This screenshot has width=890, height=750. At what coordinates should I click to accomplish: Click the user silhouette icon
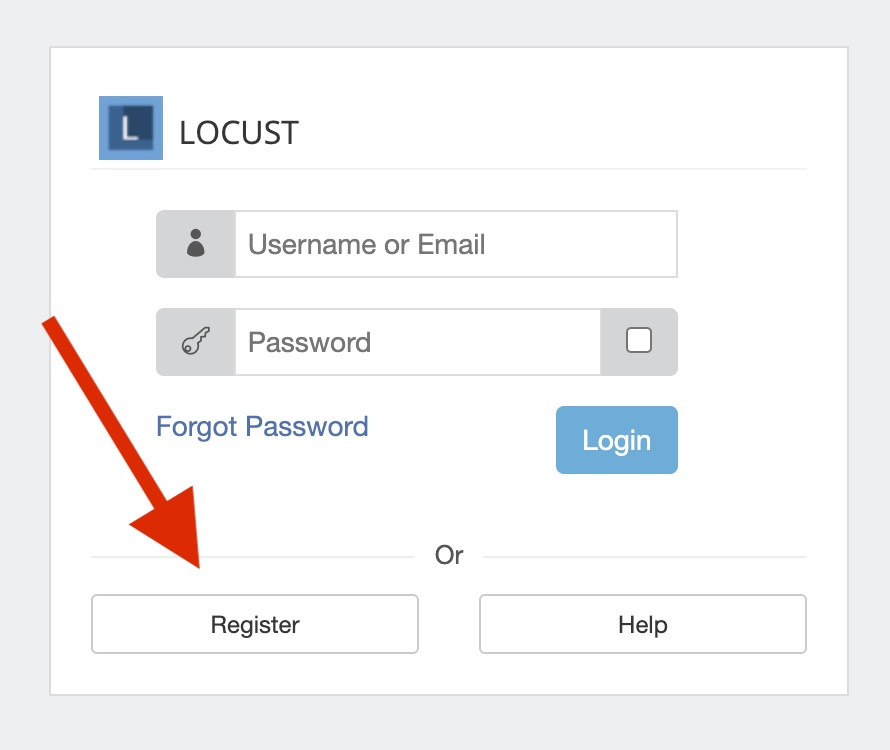(195, 244)
